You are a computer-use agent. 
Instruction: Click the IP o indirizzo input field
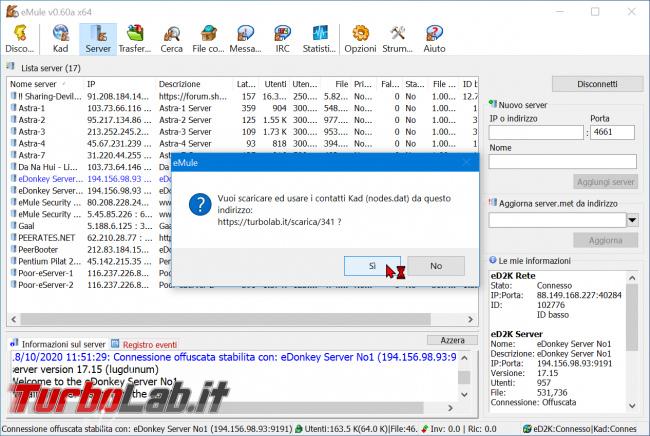tap(536, 133)
